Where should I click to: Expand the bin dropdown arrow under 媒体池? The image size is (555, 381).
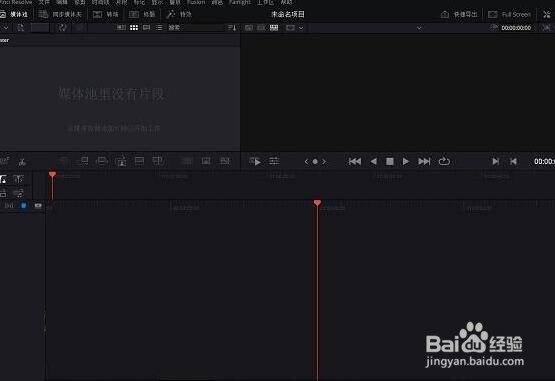tap(5, 28)
